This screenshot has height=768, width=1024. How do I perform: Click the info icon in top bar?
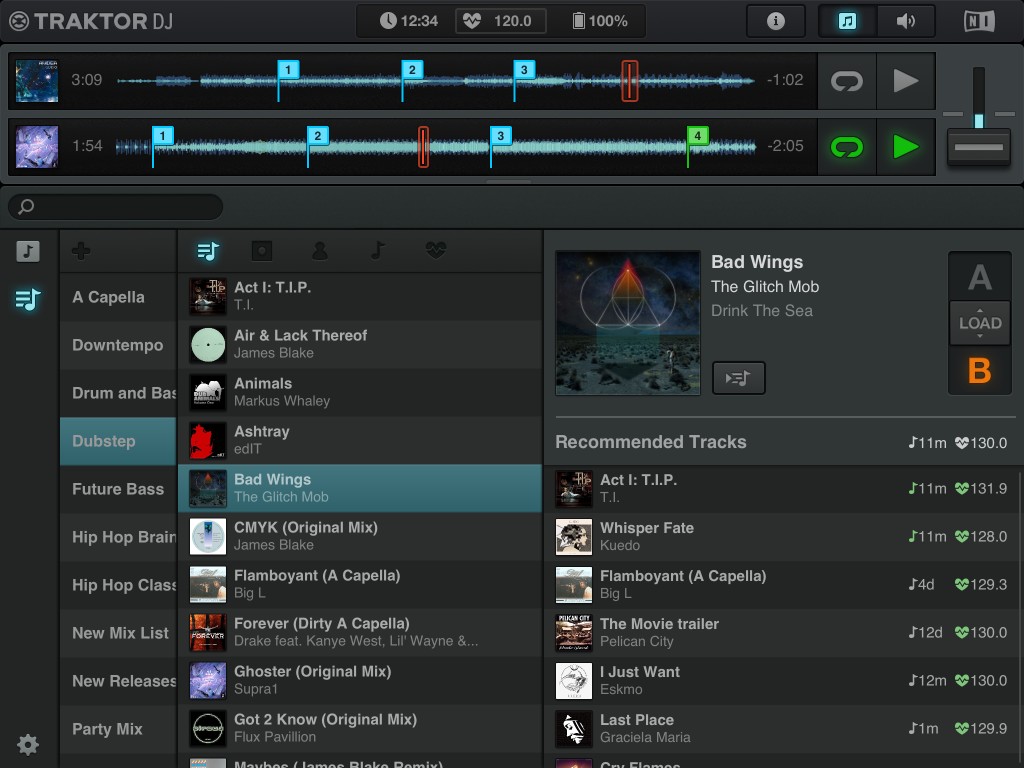775,21
